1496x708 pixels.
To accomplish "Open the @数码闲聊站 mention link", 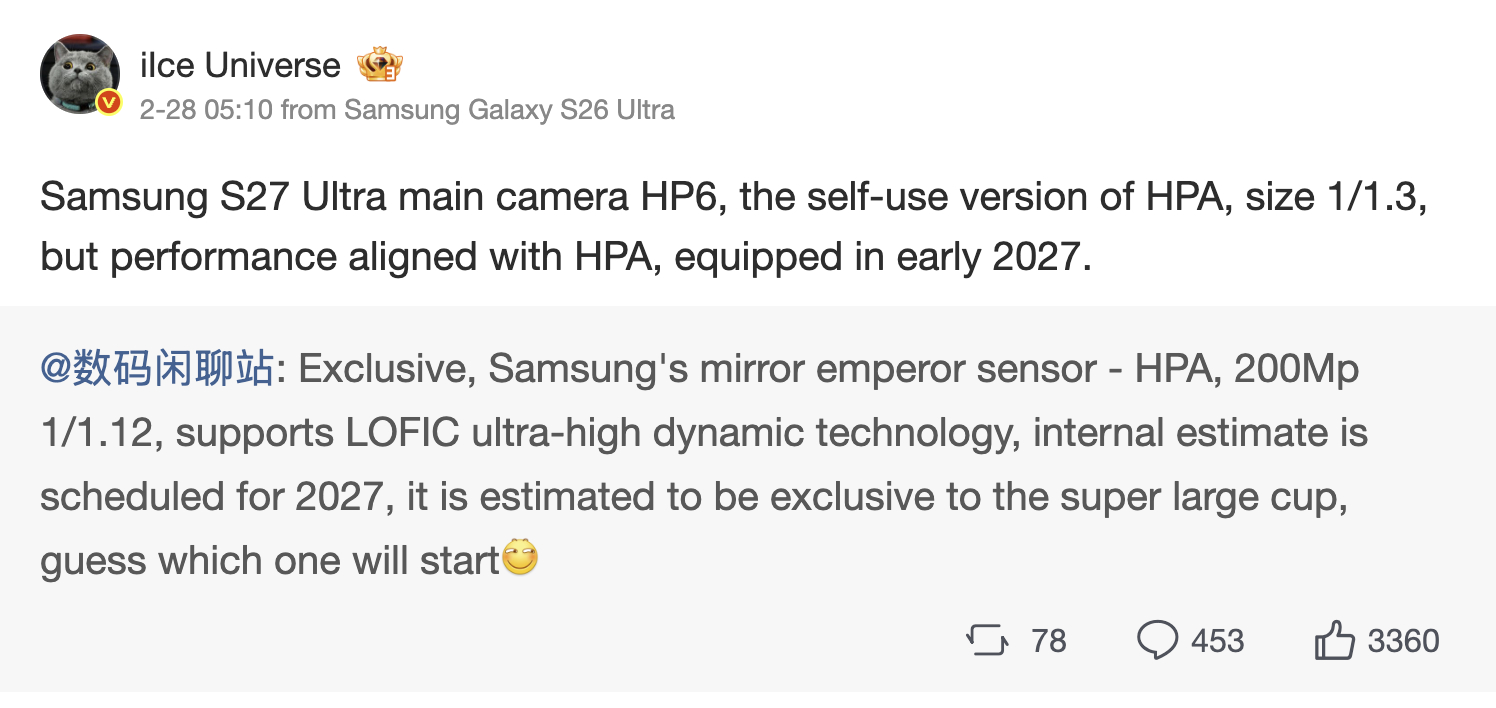I will pos(157,370).
